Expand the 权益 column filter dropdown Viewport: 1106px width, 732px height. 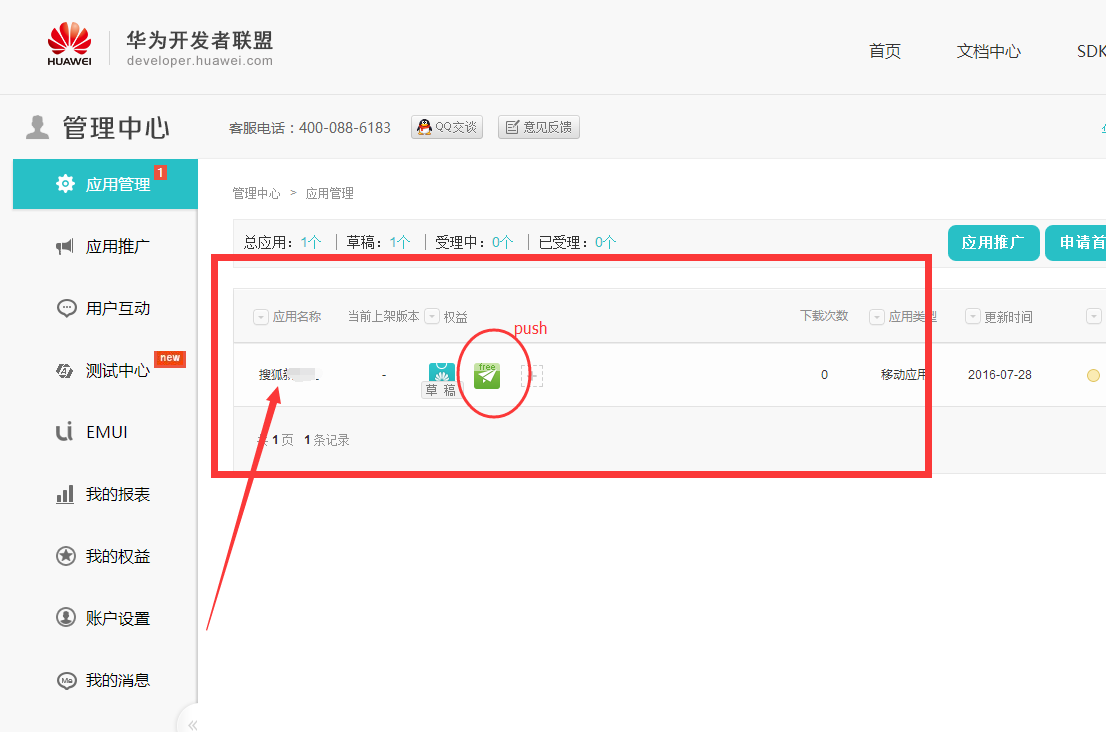(432, 317)
